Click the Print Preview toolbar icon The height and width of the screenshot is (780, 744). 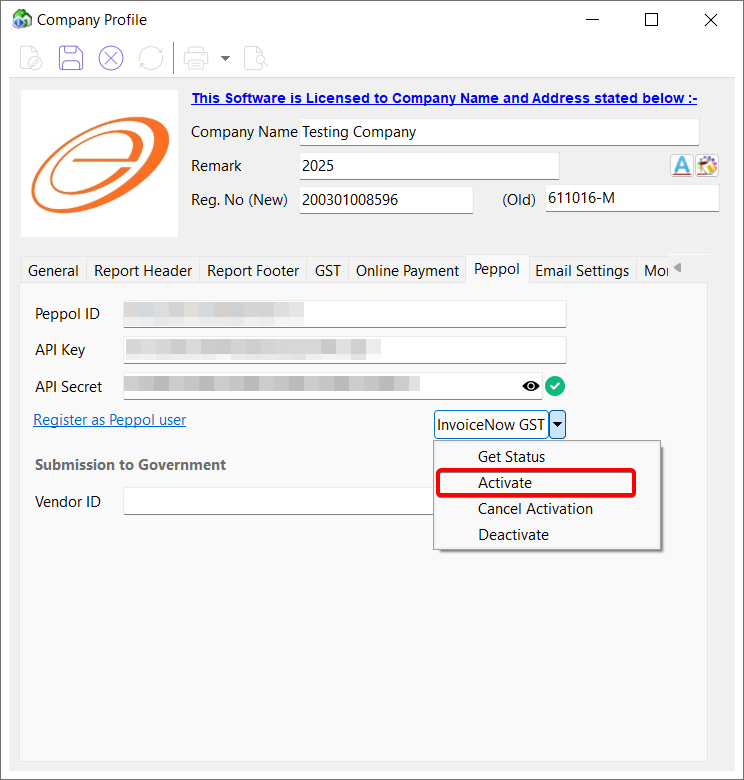click(x=256, y=58)
